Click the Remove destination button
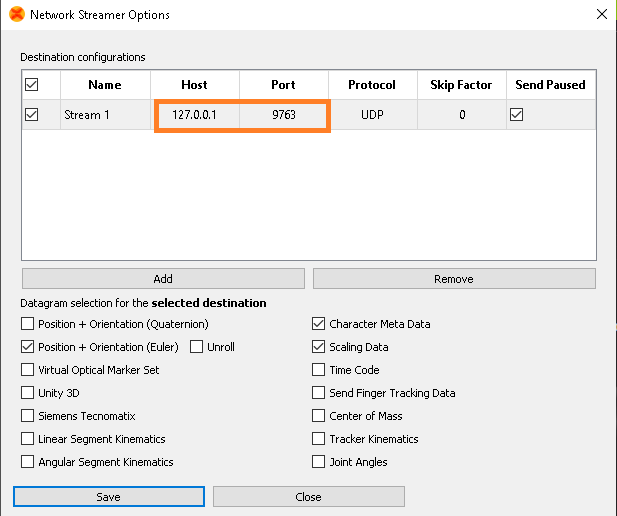This screenshot has height=516, width=617. pyautogui.click(x=454, y=279)
